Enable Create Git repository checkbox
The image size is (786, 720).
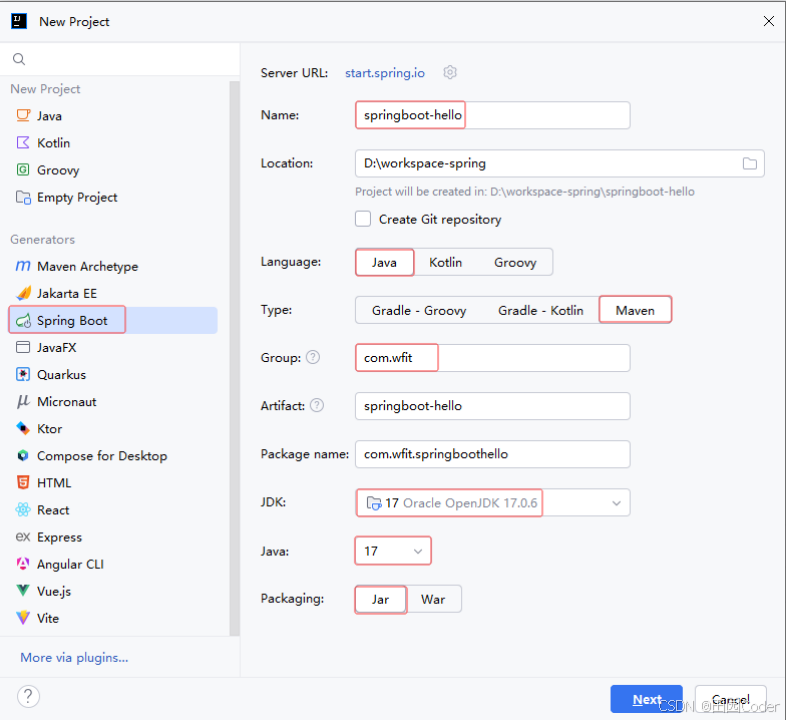[363, 219]
